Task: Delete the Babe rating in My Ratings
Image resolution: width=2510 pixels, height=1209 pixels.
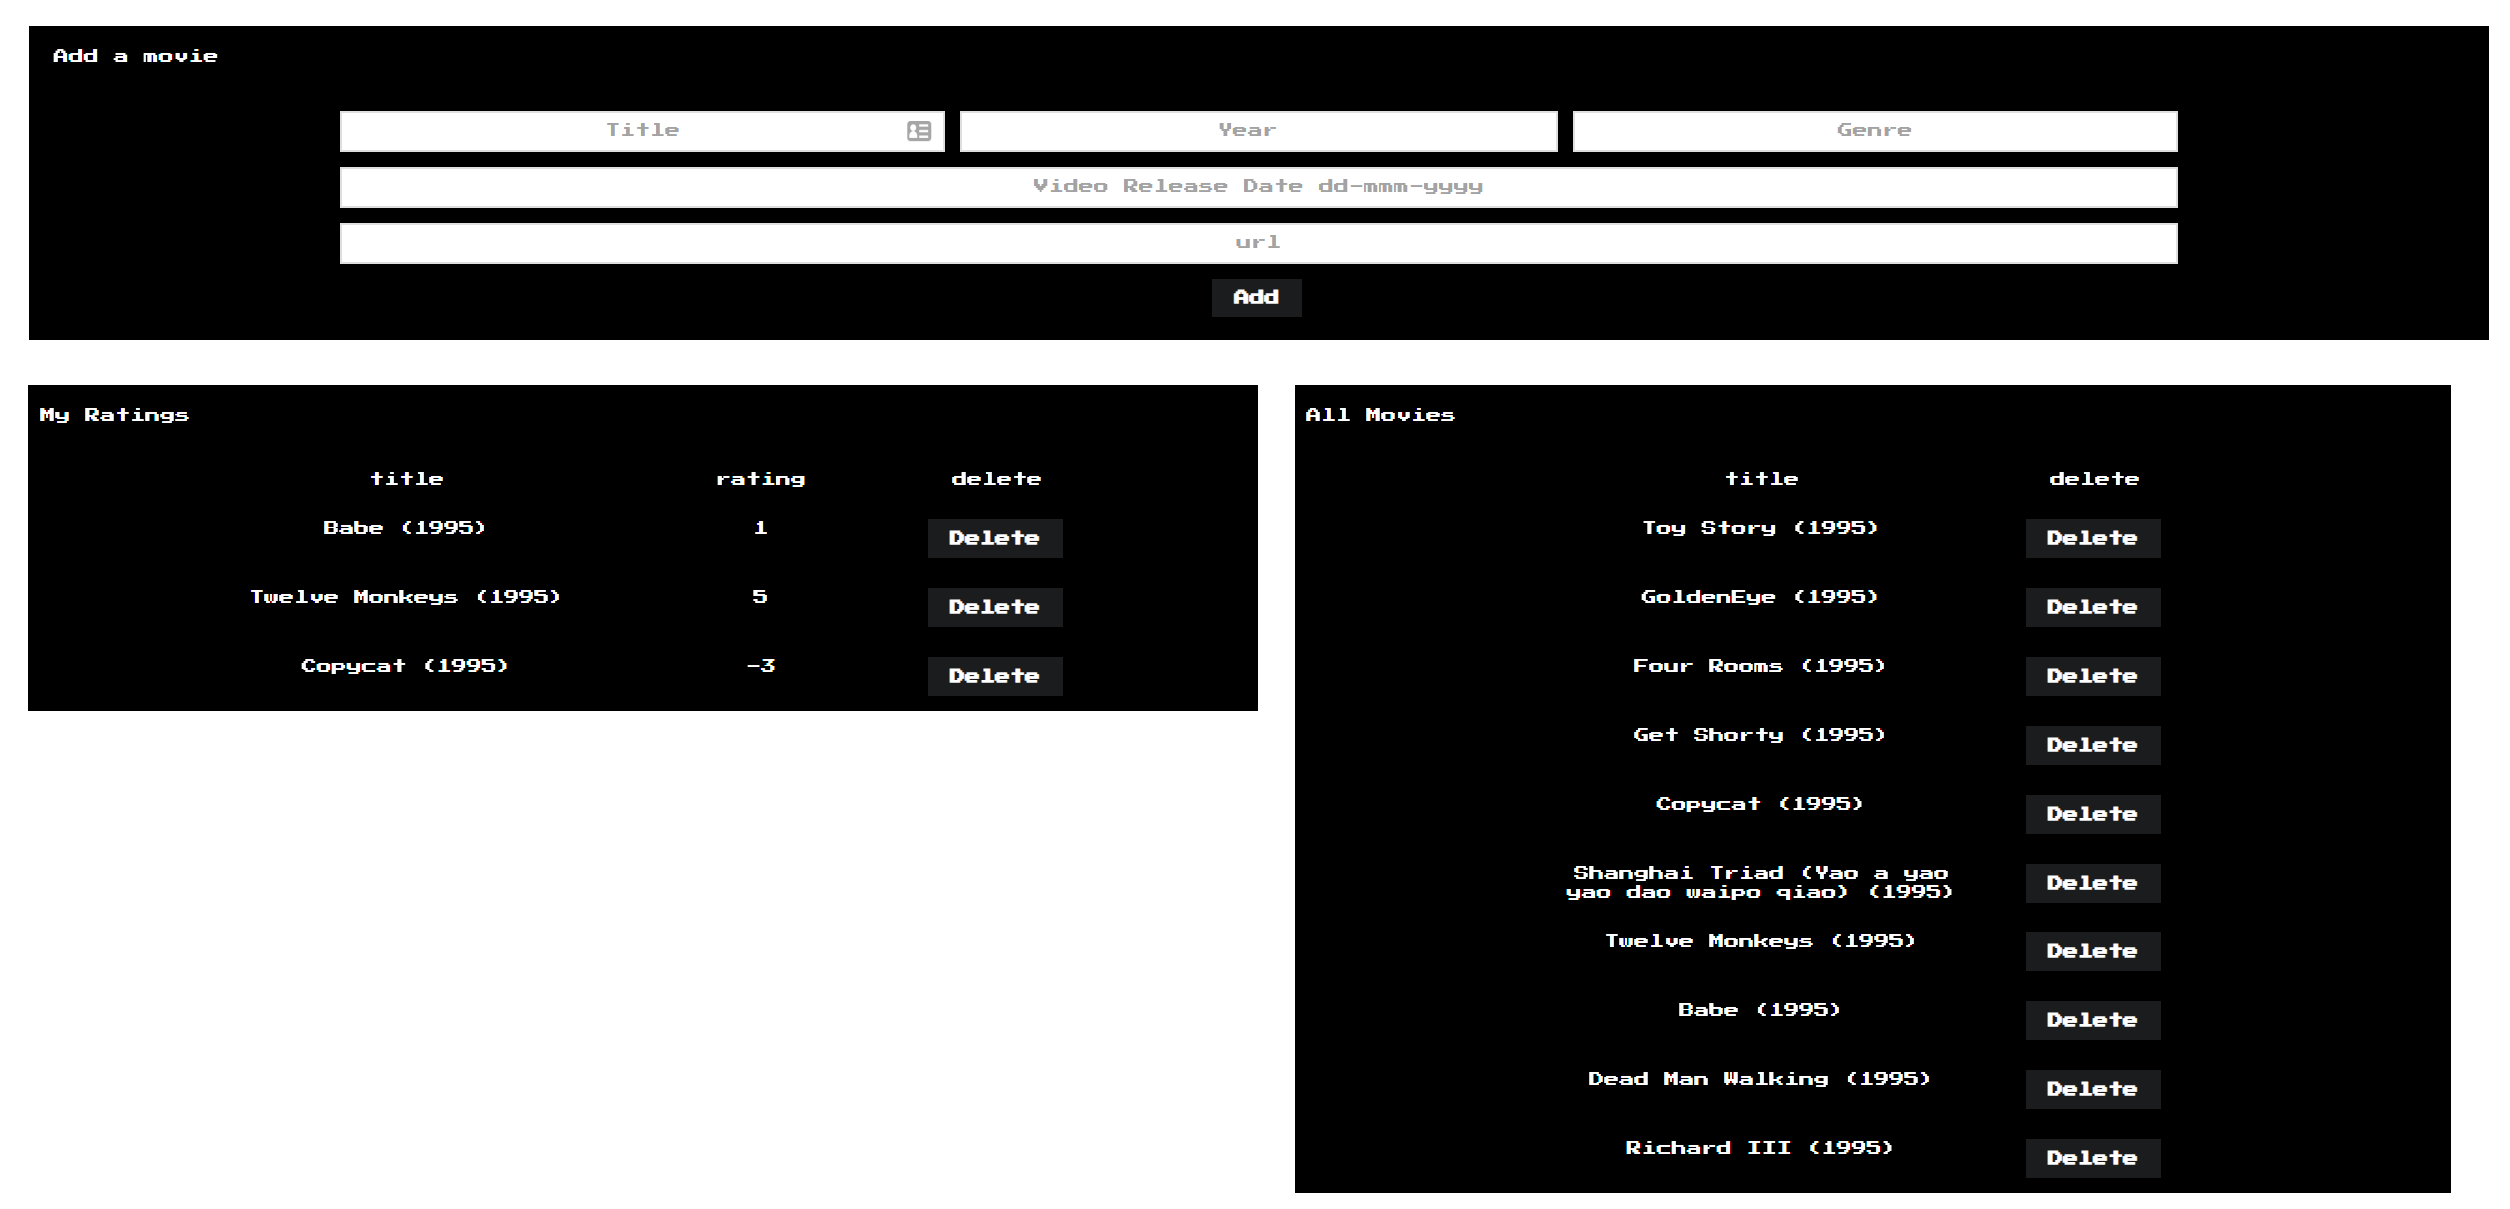Action: [x=994, y=538]
